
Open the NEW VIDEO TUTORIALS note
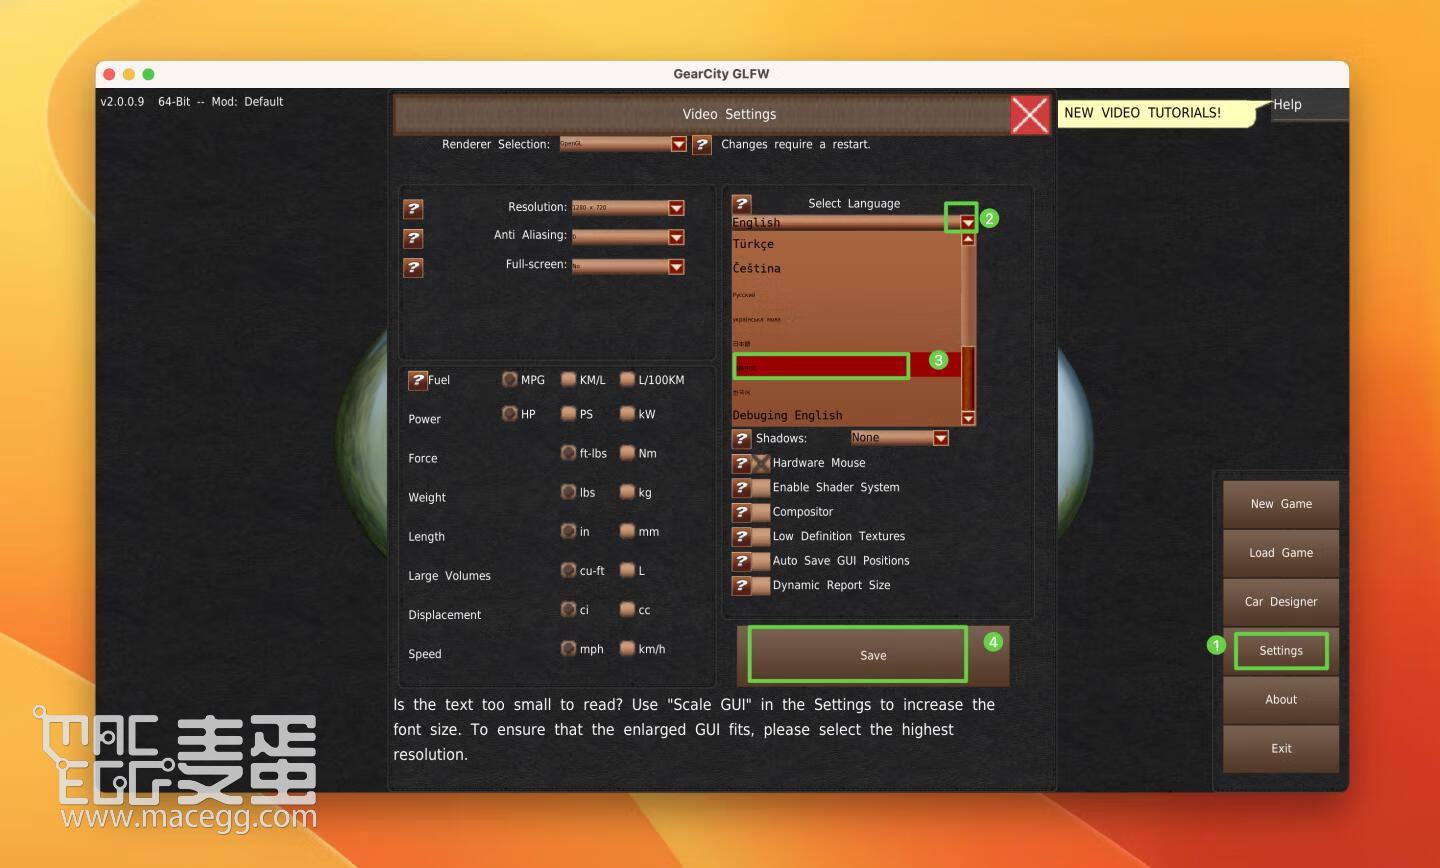(x=1157, y=113)
